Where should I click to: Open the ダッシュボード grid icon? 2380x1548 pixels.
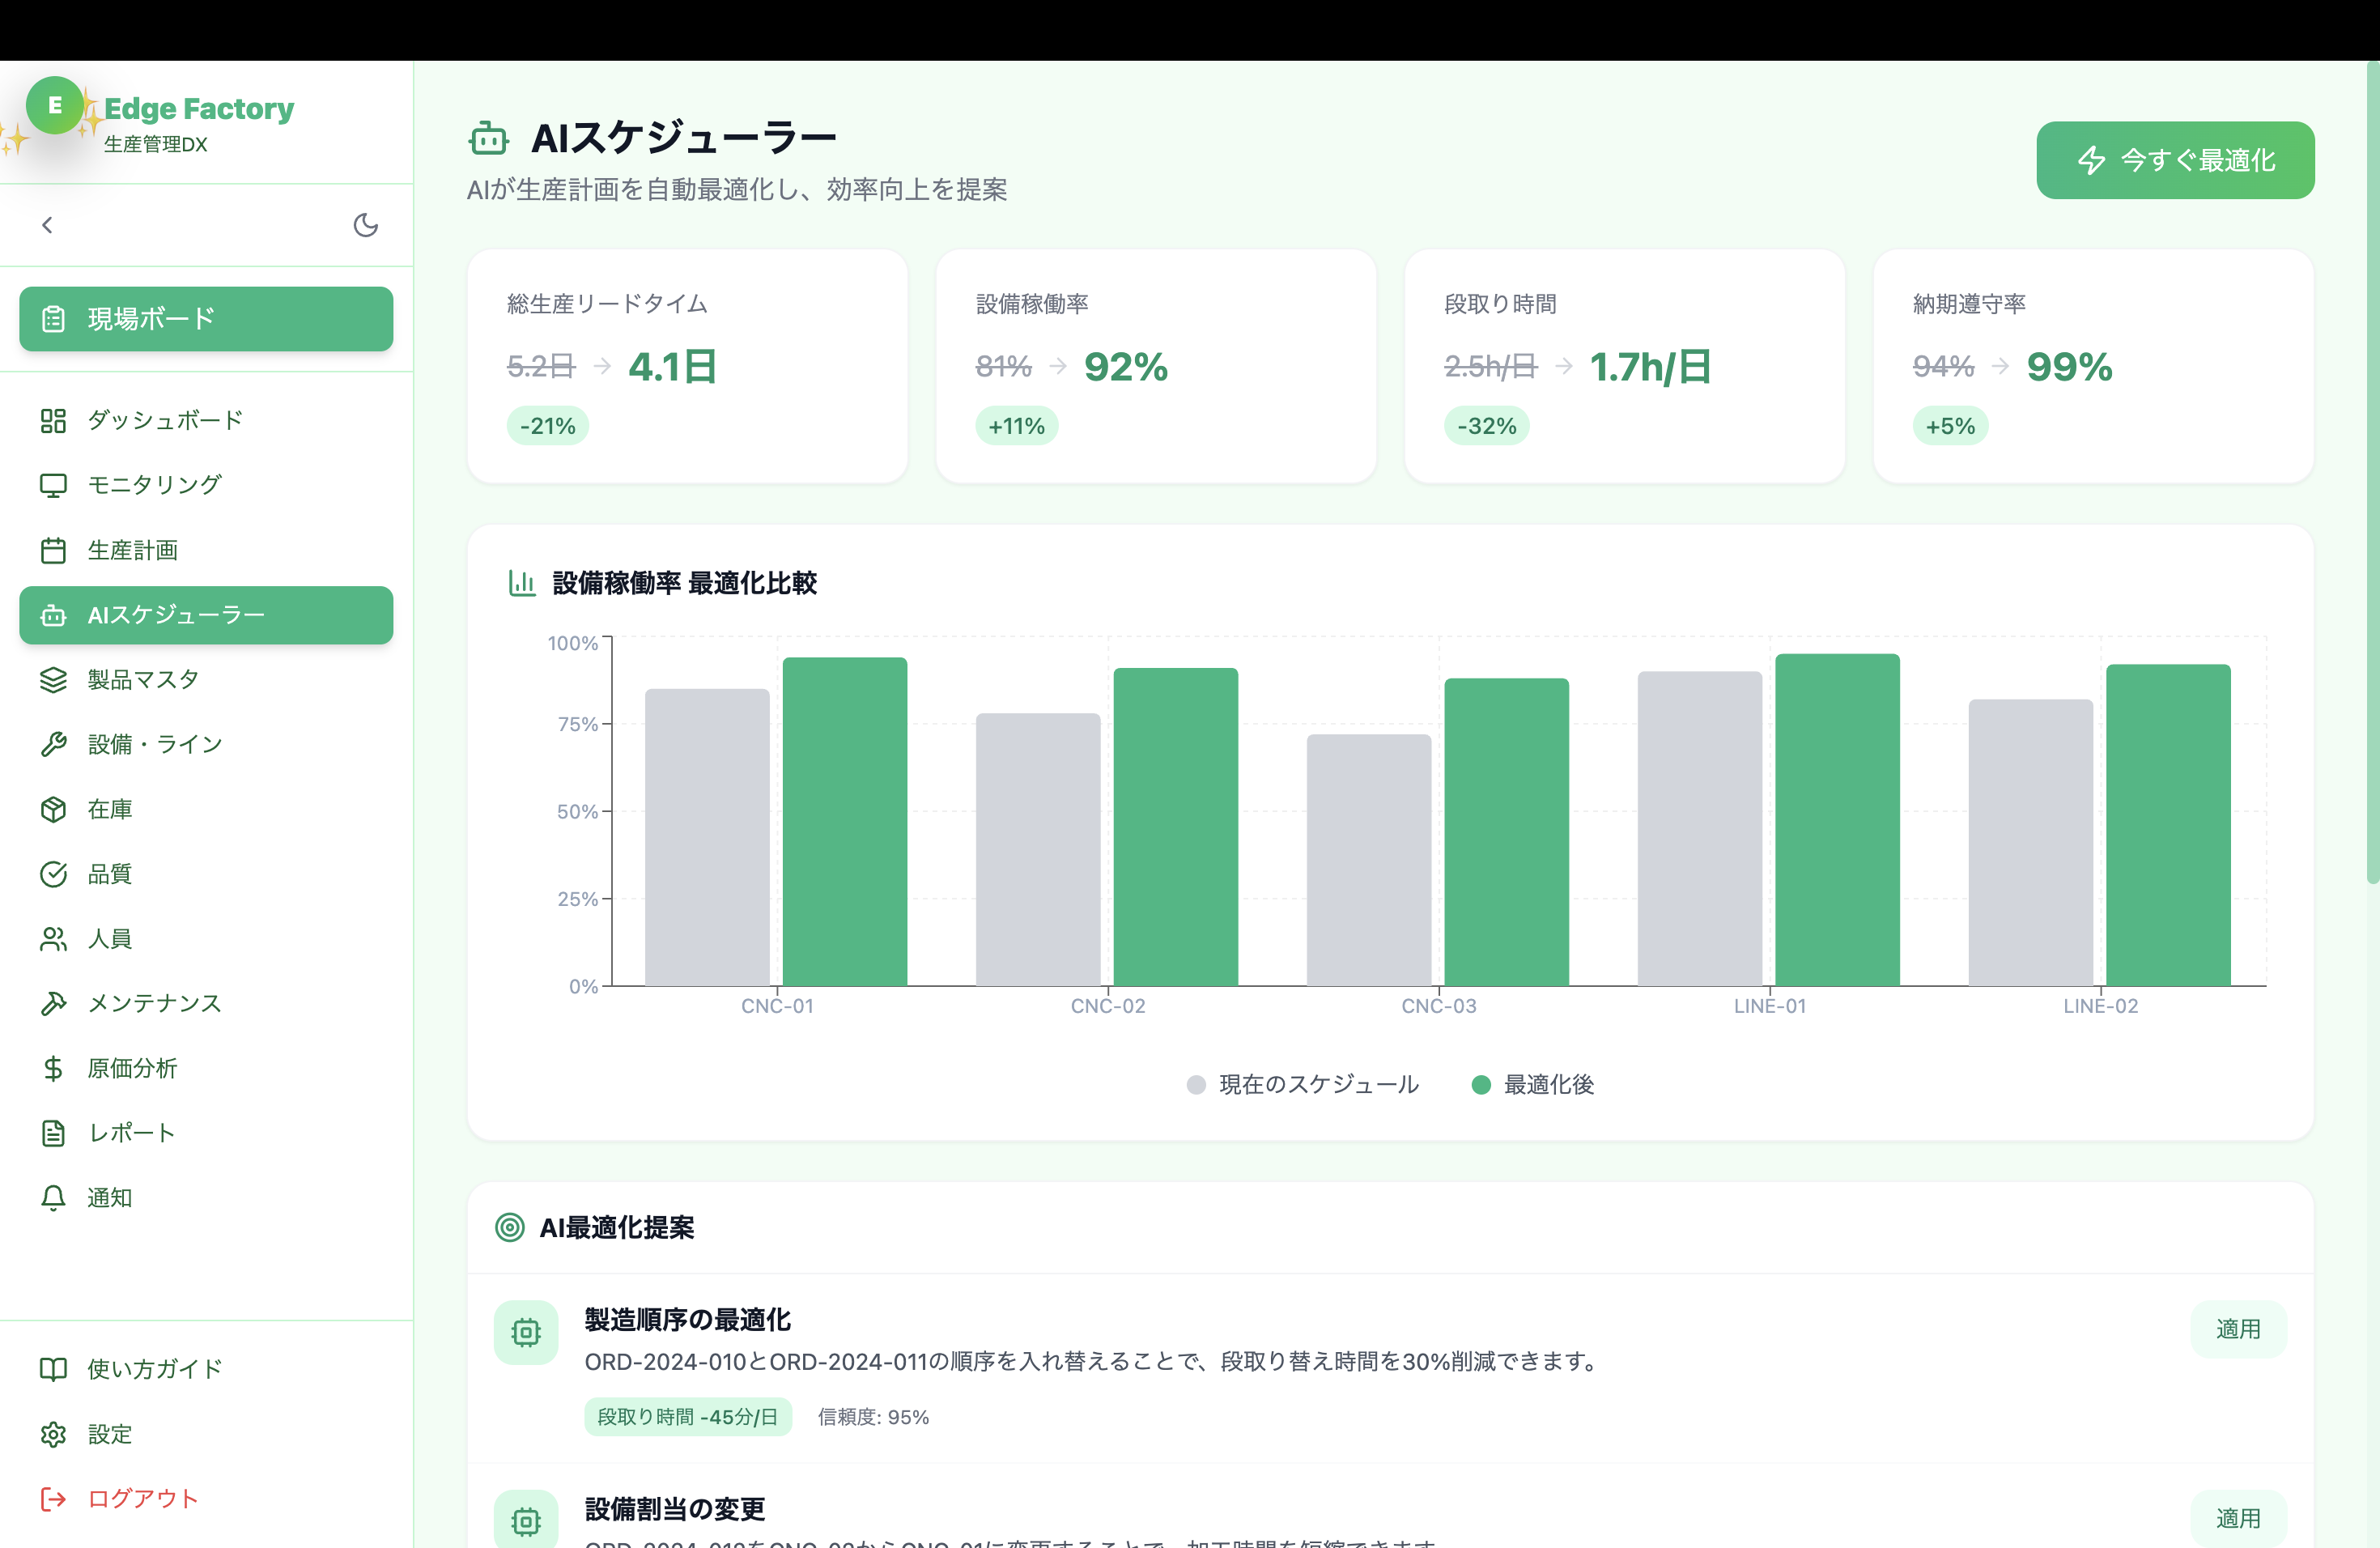(x=53, y=420)
